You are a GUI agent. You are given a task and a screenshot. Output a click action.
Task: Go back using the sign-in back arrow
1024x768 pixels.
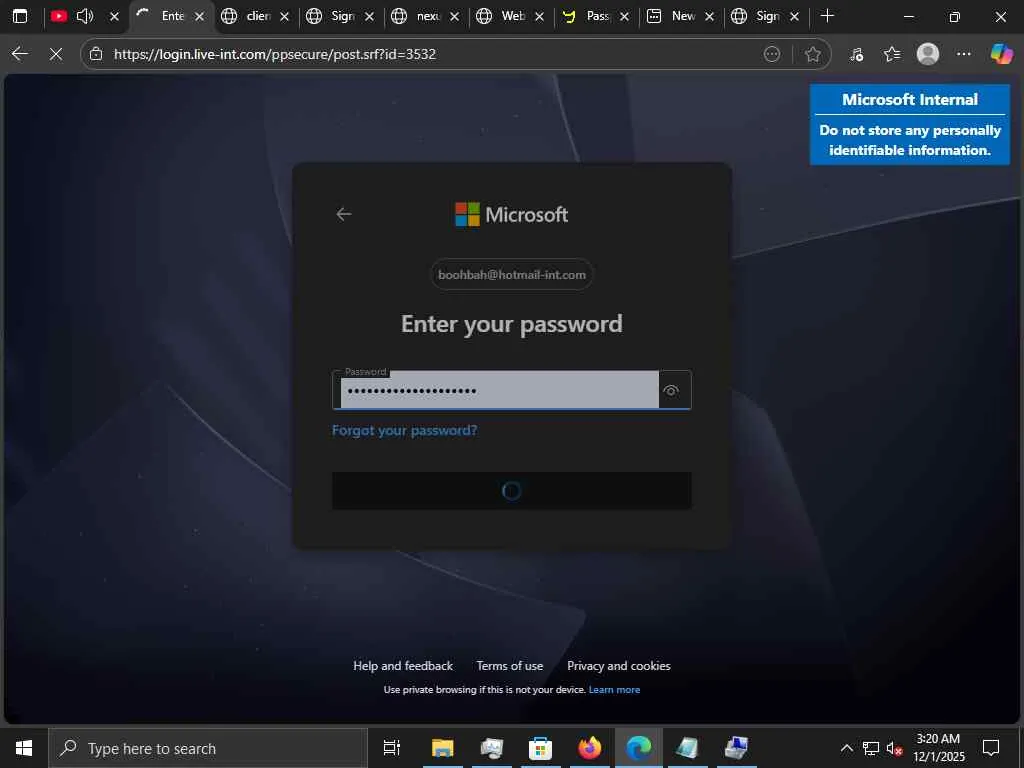(344, 214)
